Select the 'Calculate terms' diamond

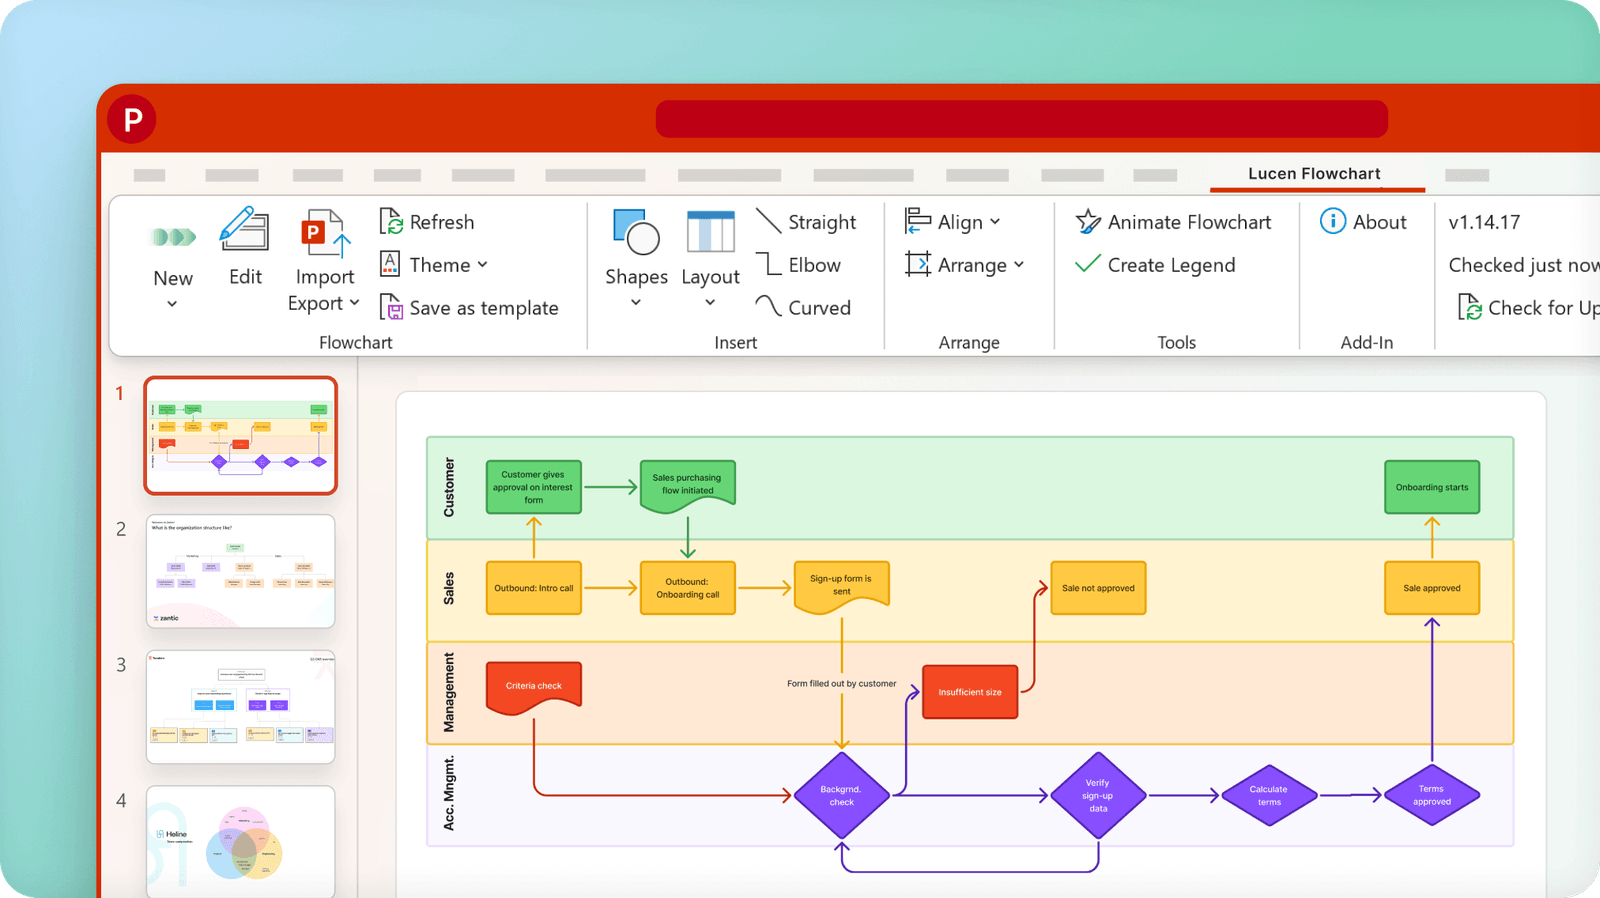pos(1269,795)
